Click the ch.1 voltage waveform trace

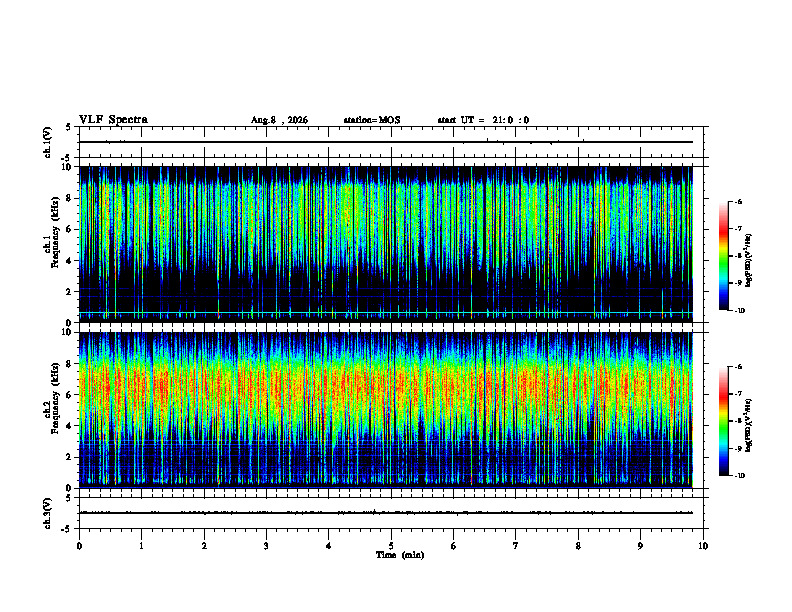pos(386,142)
